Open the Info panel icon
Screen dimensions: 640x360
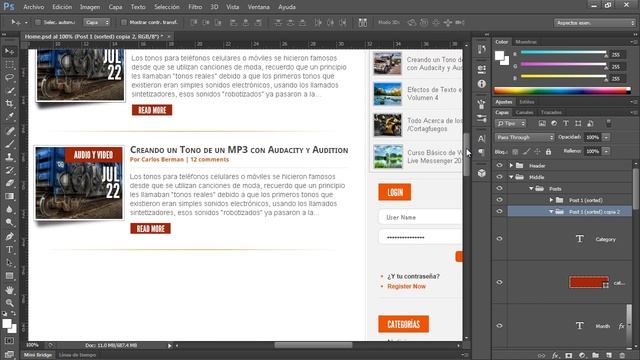482,84
